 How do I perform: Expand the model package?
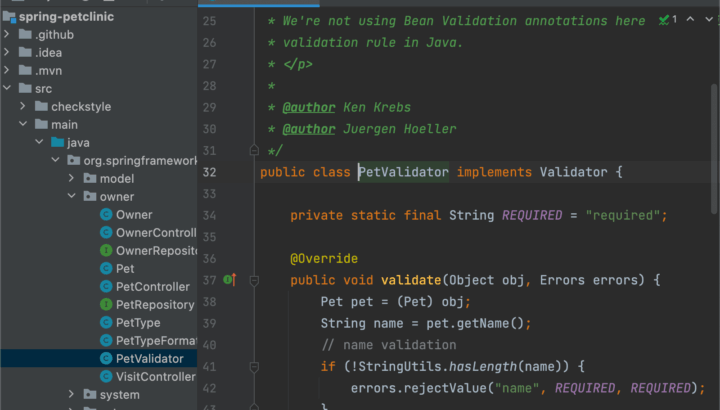(x=71, y=178)
